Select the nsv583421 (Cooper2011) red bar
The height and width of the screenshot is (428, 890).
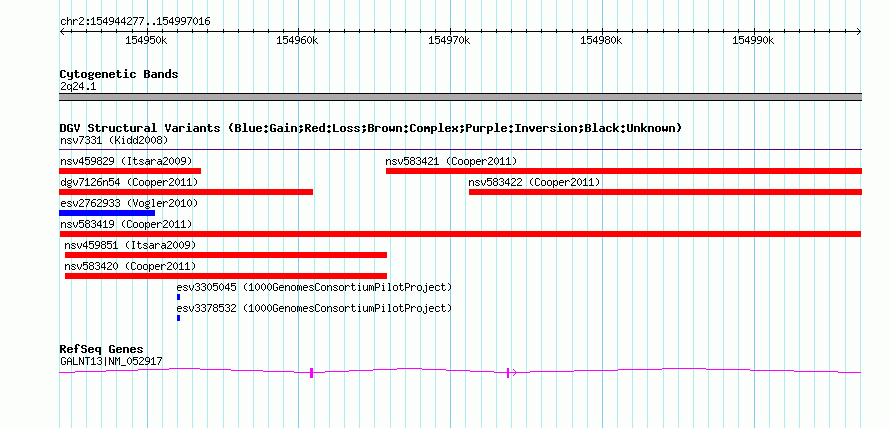[624, 171]
